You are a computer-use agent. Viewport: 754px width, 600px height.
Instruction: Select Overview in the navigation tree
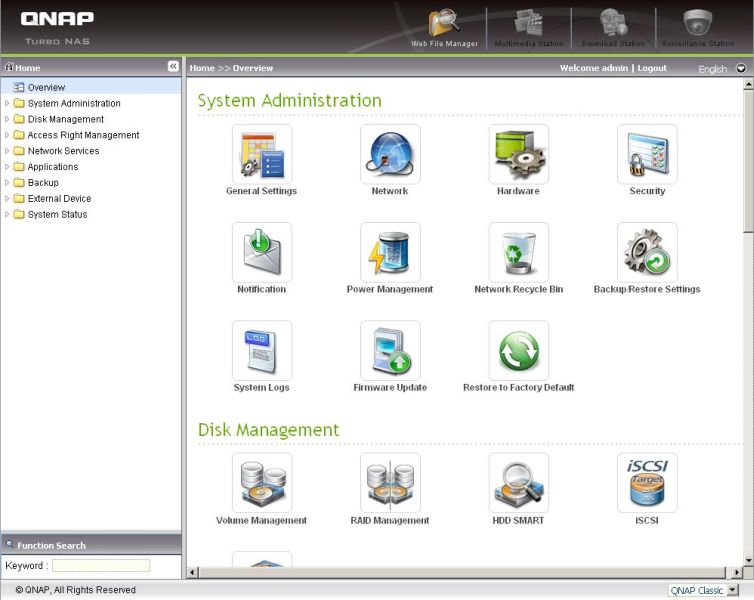pyautogui.click(x=46, y=87)
